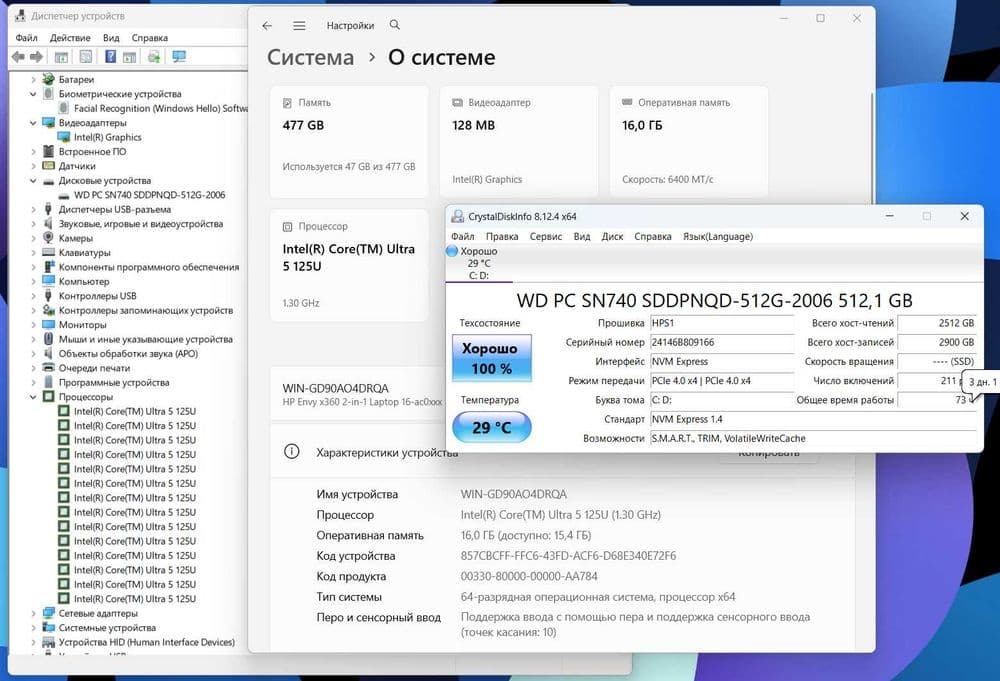Click Код продукта value 00330-80000-00000-AA784
This screenshot has width=1000, height=681.
(x=529, y=576)
